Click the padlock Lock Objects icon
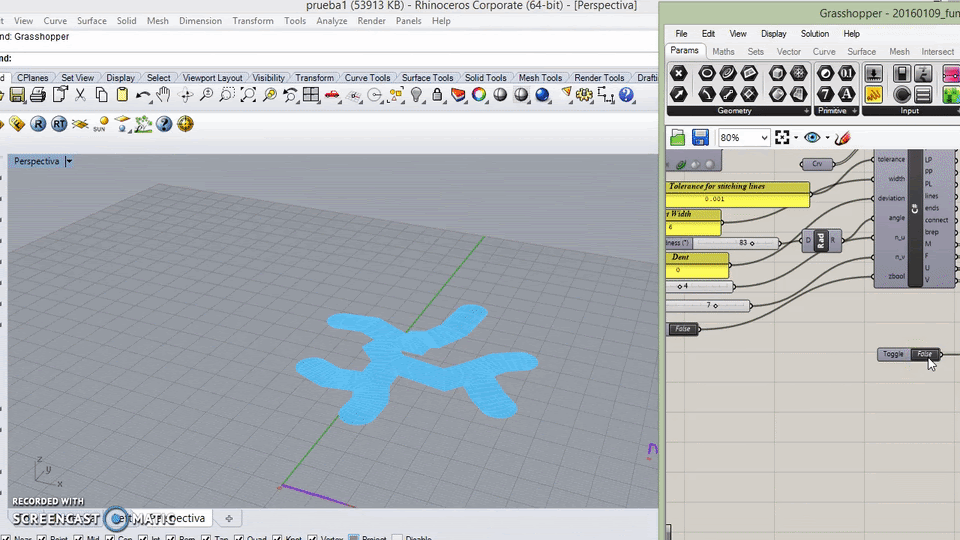This screenshot has width=960, height=540. (437, 95)
